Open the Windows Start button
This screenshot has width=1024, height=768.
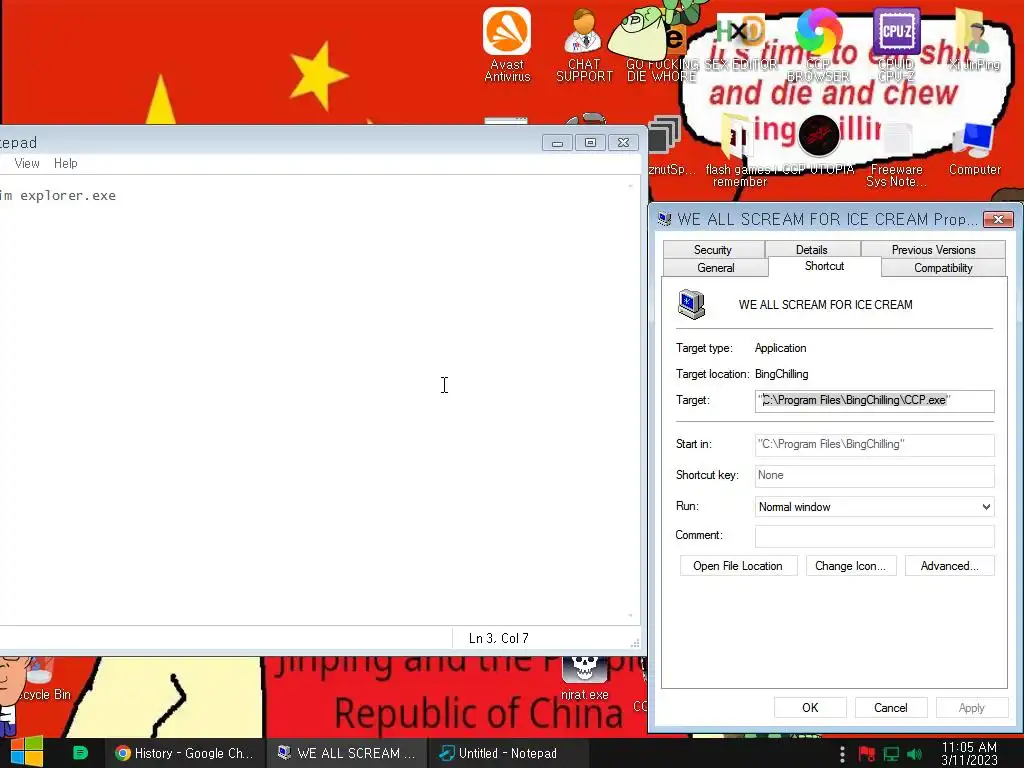[26, 752]
